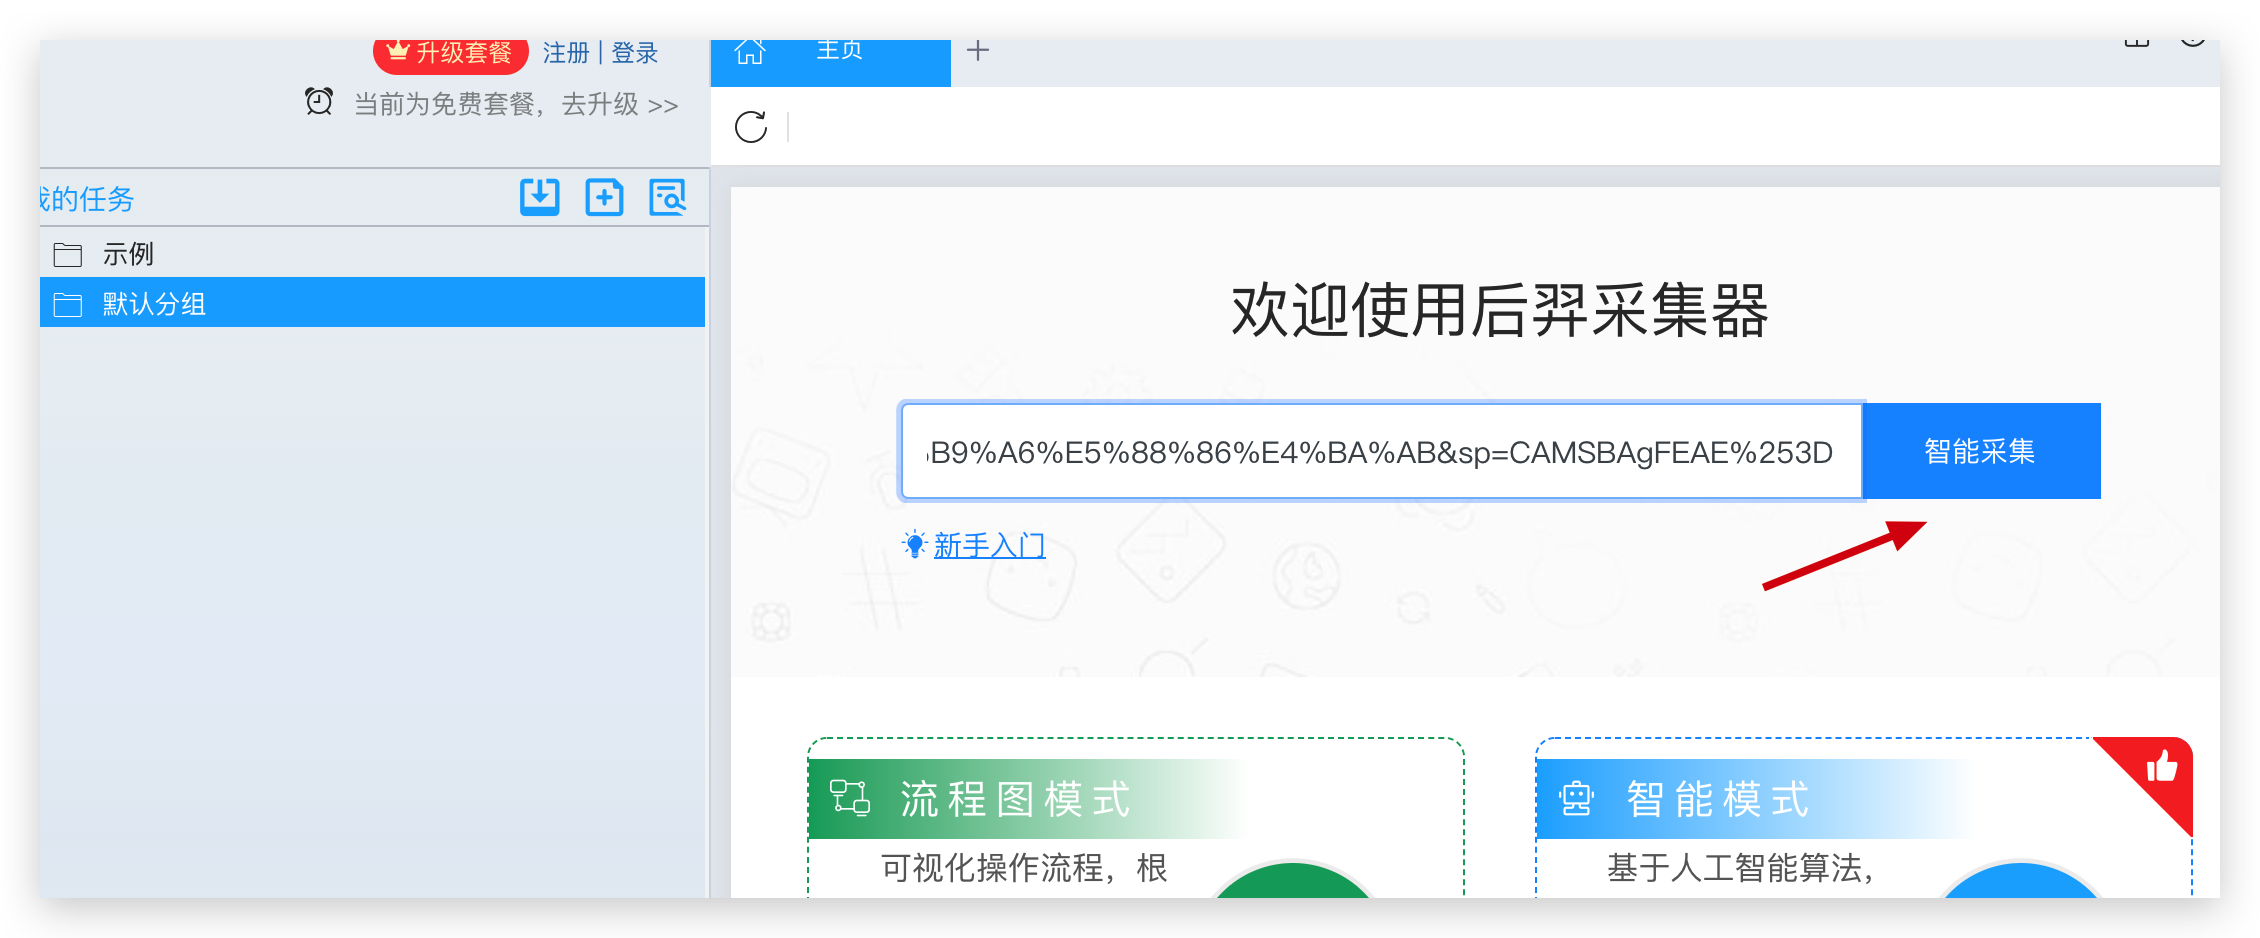The height and width of the screenshot is (938, 2260).
Task: Click the 智能采集 button
Action: [x=1981, y=451]
